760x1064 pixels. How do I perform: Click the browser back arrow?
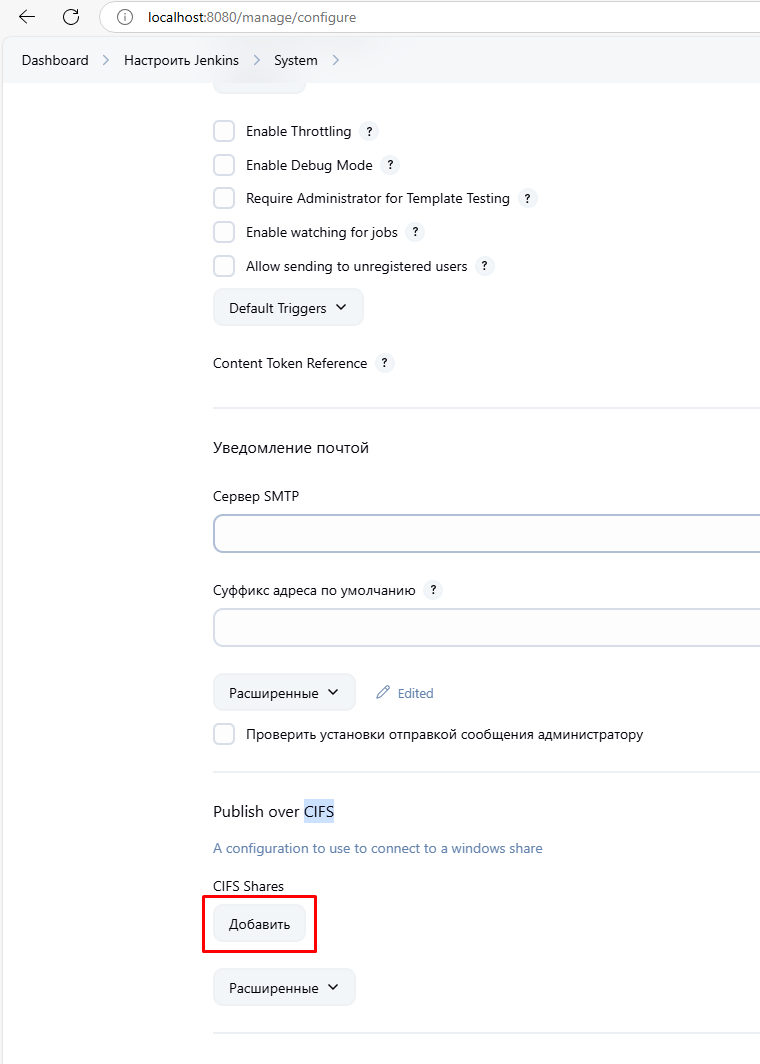(27, 17)
